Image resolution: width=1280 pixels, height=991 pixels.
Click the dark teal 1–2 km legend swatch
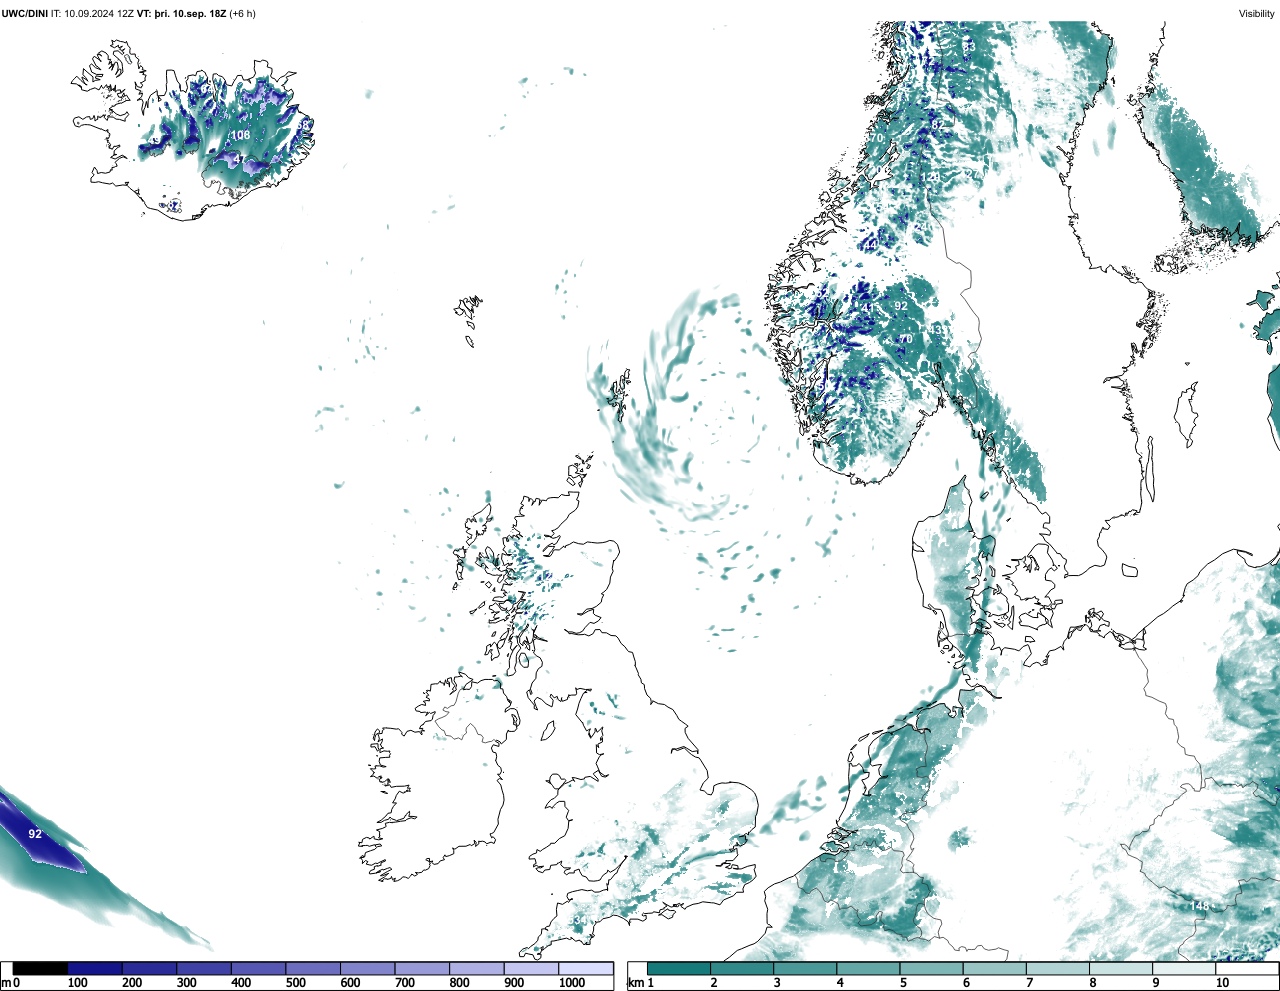pyautogui.click(x=679, y=968)
